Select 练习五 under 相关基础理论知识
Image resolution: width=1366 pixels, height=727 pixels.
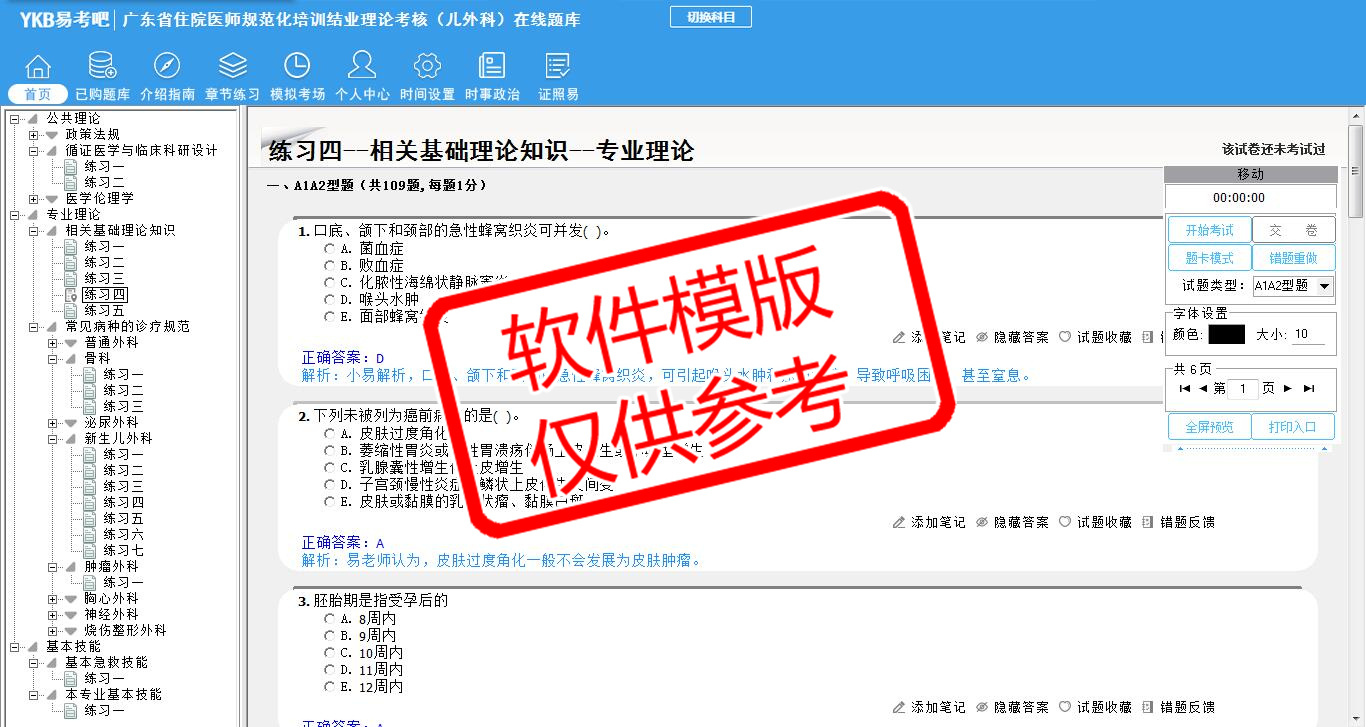(104, 311)
